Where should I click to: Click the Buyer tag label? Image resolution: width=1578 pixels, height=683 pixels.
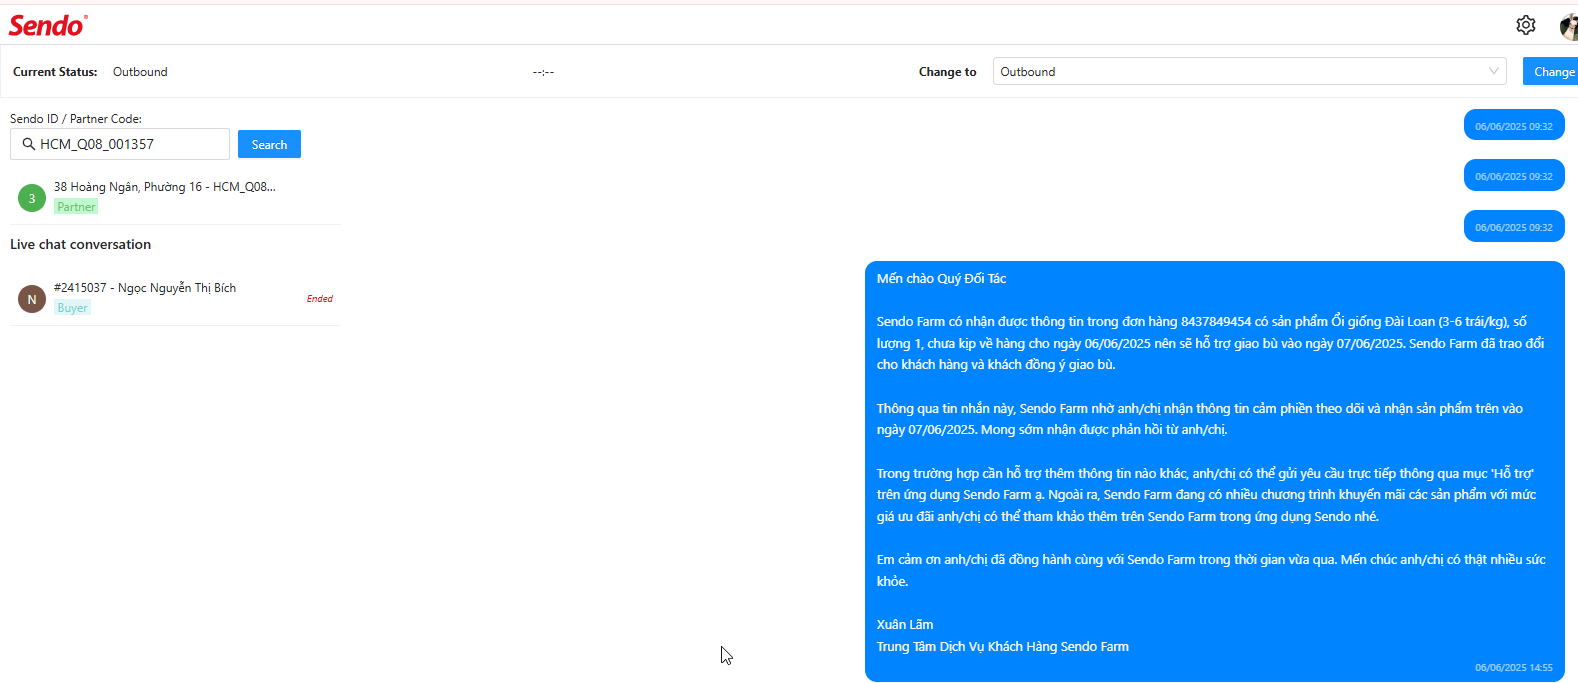tap(72, 308)
